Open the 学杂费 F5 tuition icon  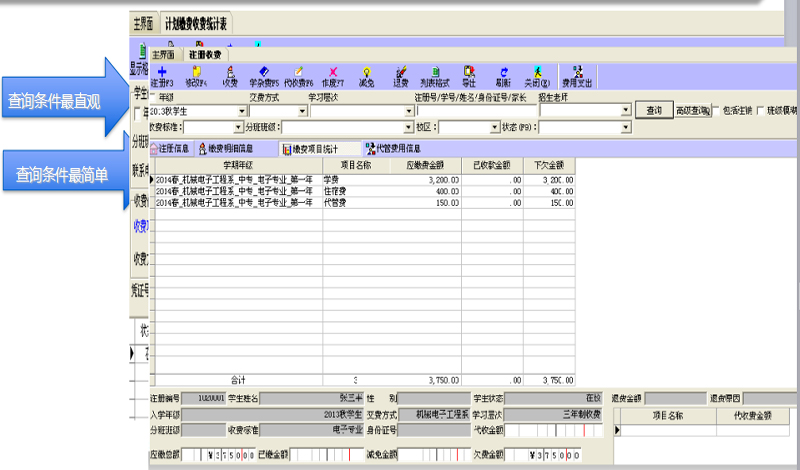click(264, 76)
